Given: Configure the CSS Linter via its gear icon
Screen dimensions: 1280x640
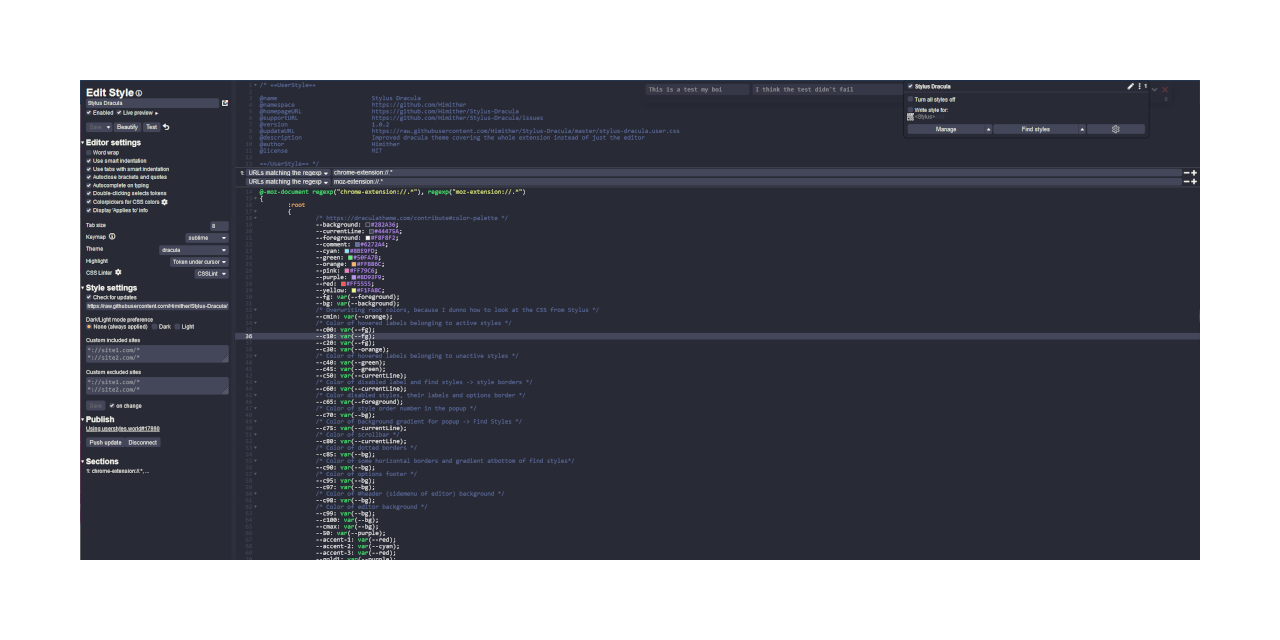Looking at the screenshot, I should coord(118,272).
